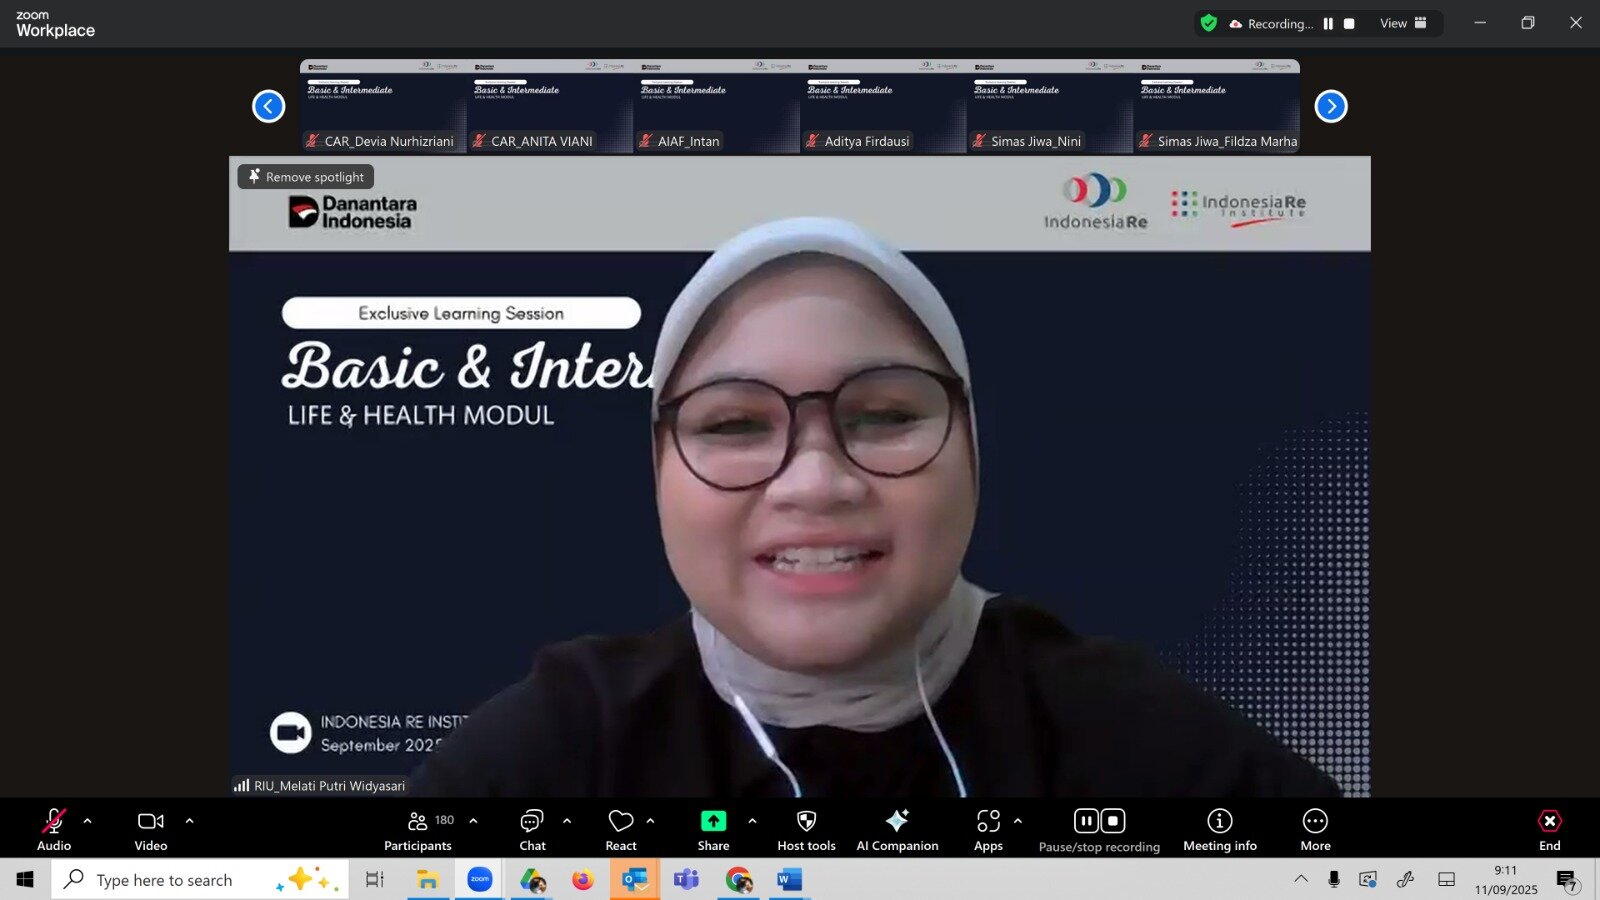The height and width of the screenshot is (900, 1600).
Task: Open the View layout menu
Action: 1403,23
